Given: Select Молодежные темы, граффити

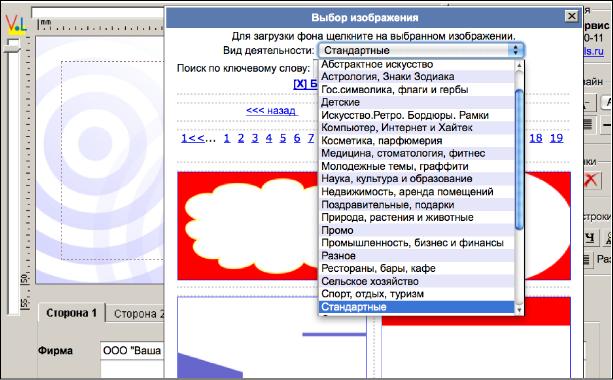Looking at the screenshot, I should point(417,166).
